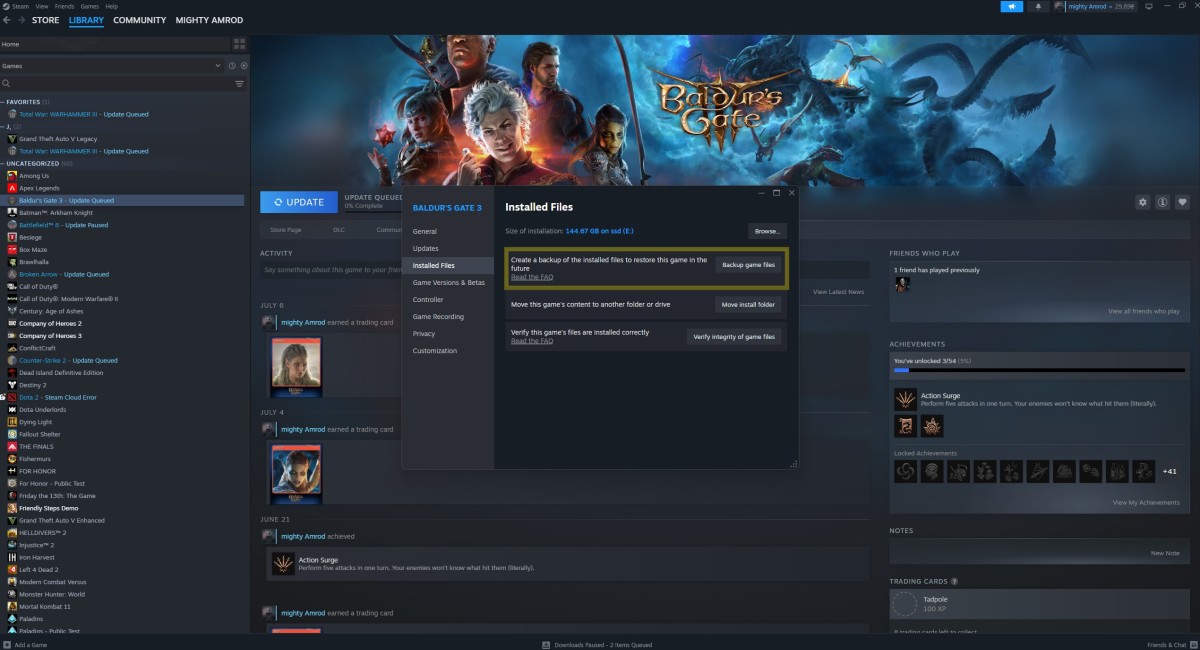This screenshot has width=1200, height=650.
Task: Go to the COMMUNITY tab
Action: 140,20
